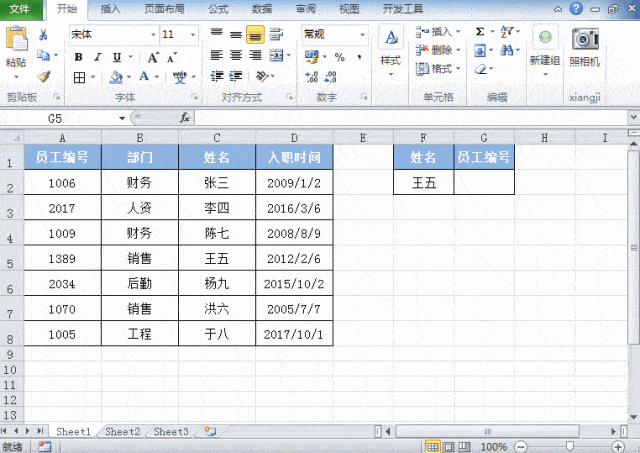Open the number format dropdown 常规
640x453 pixels.
point(362,35)
